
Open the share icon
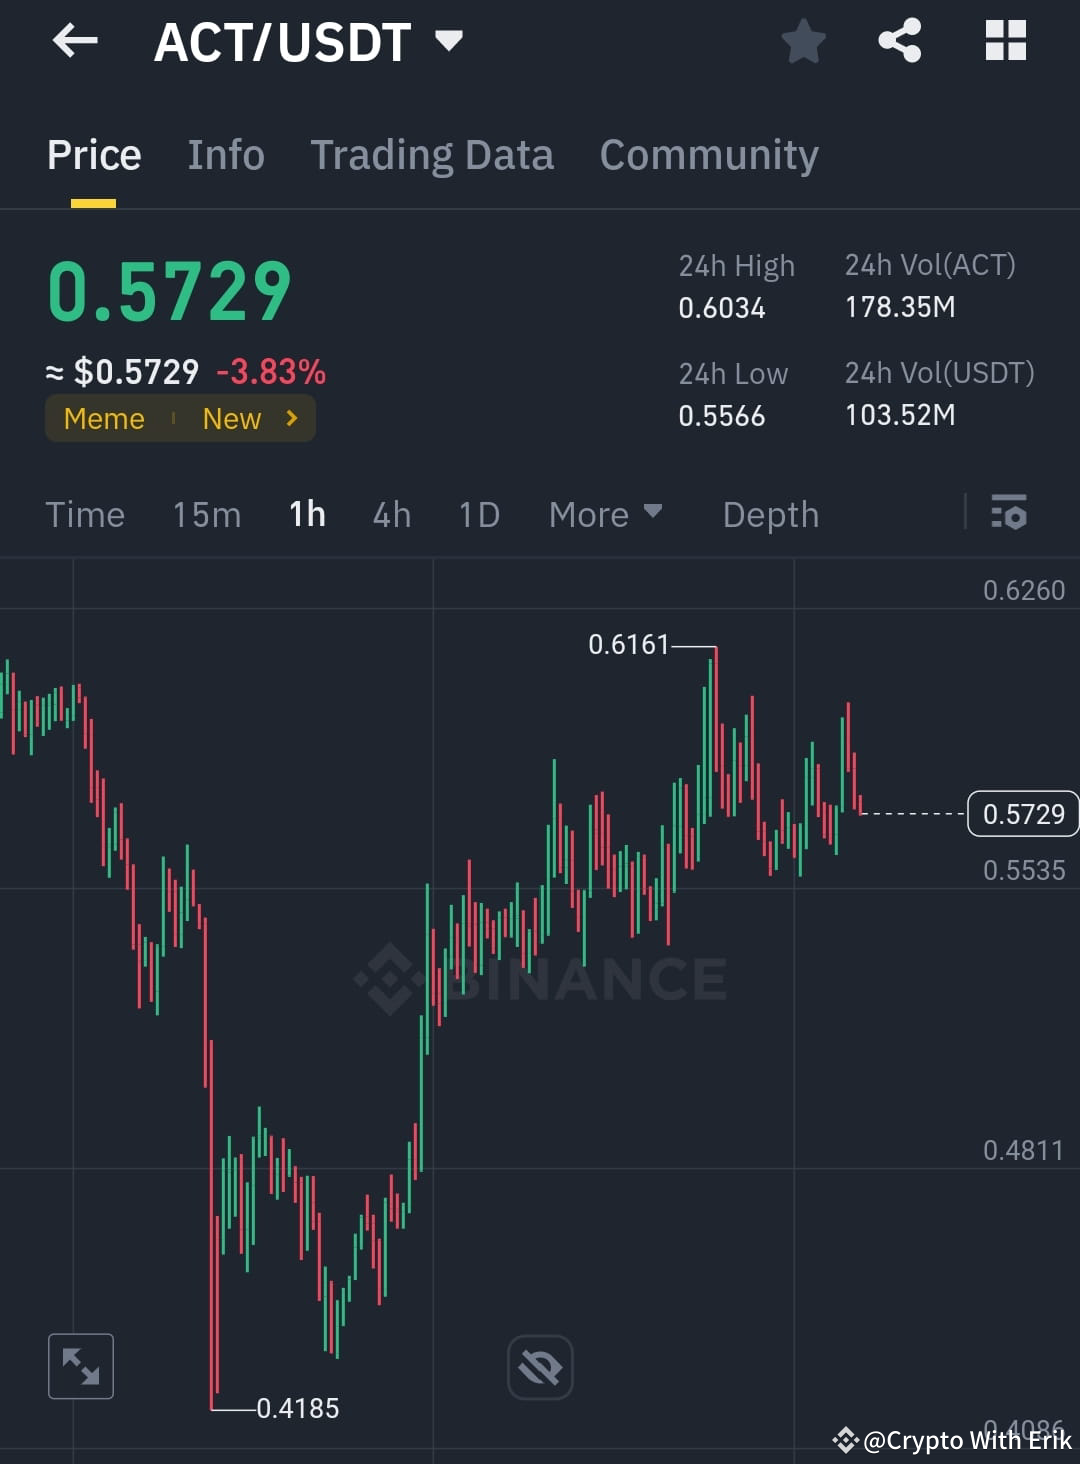[899, 40]
